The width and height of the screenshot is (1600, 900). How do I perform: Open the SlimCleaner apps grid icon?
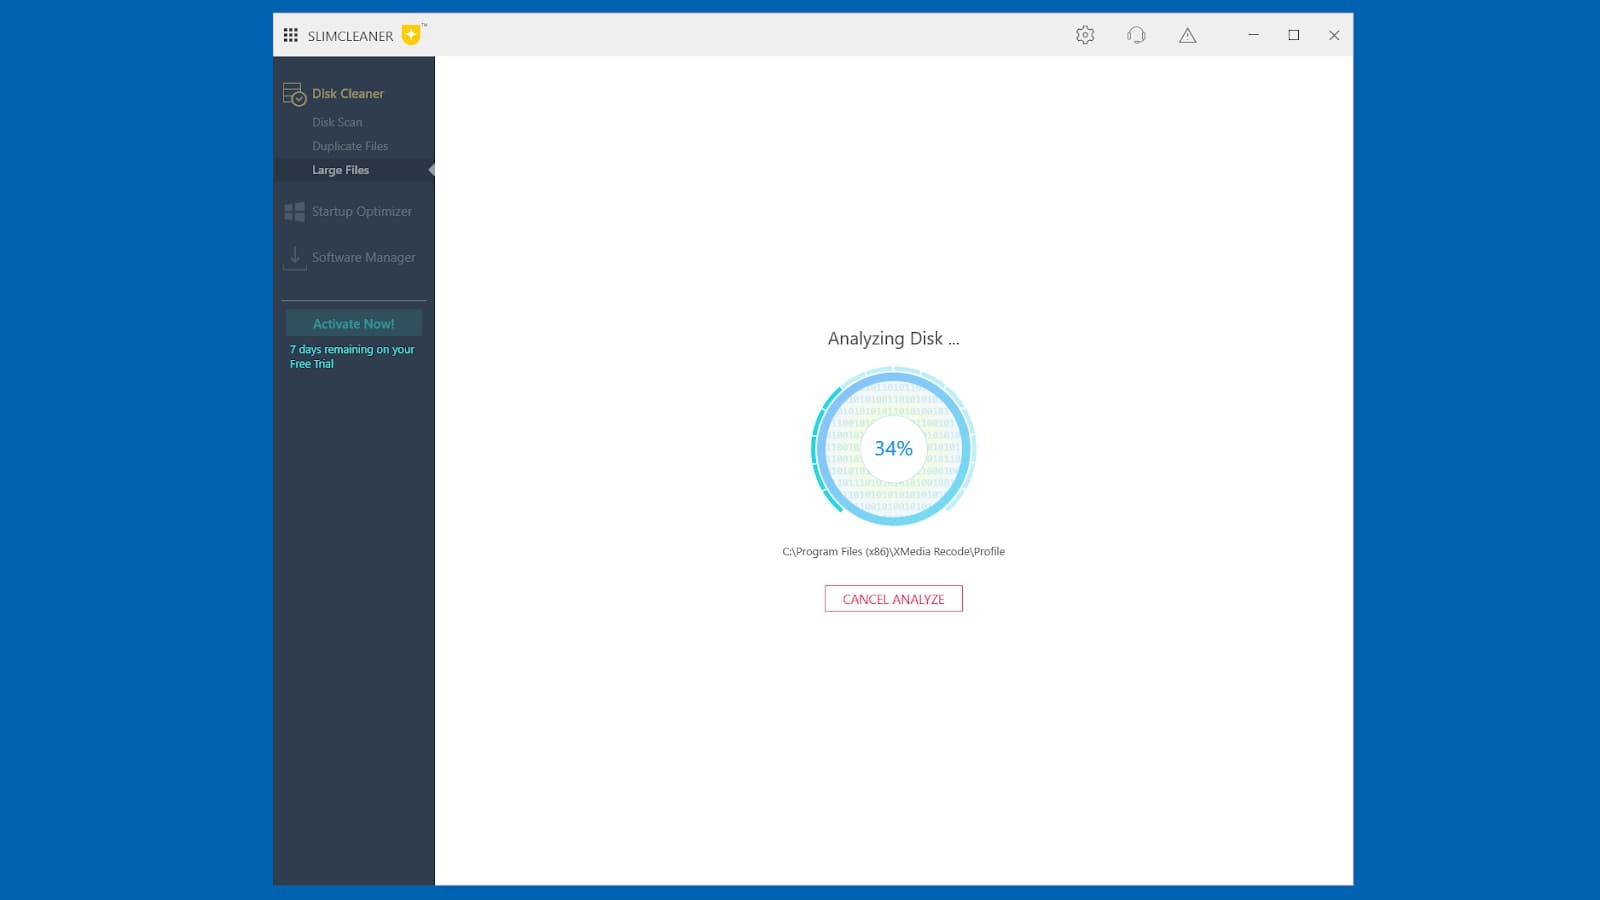click(291, 35)
